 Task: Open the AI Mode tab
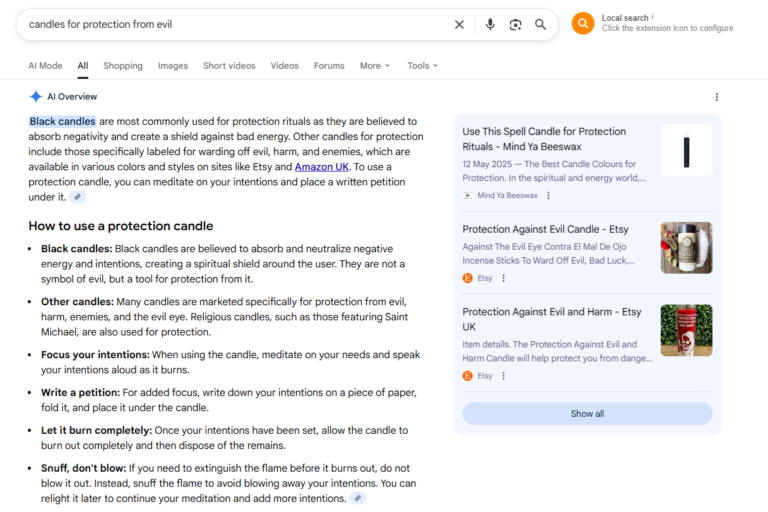[45, 66]
